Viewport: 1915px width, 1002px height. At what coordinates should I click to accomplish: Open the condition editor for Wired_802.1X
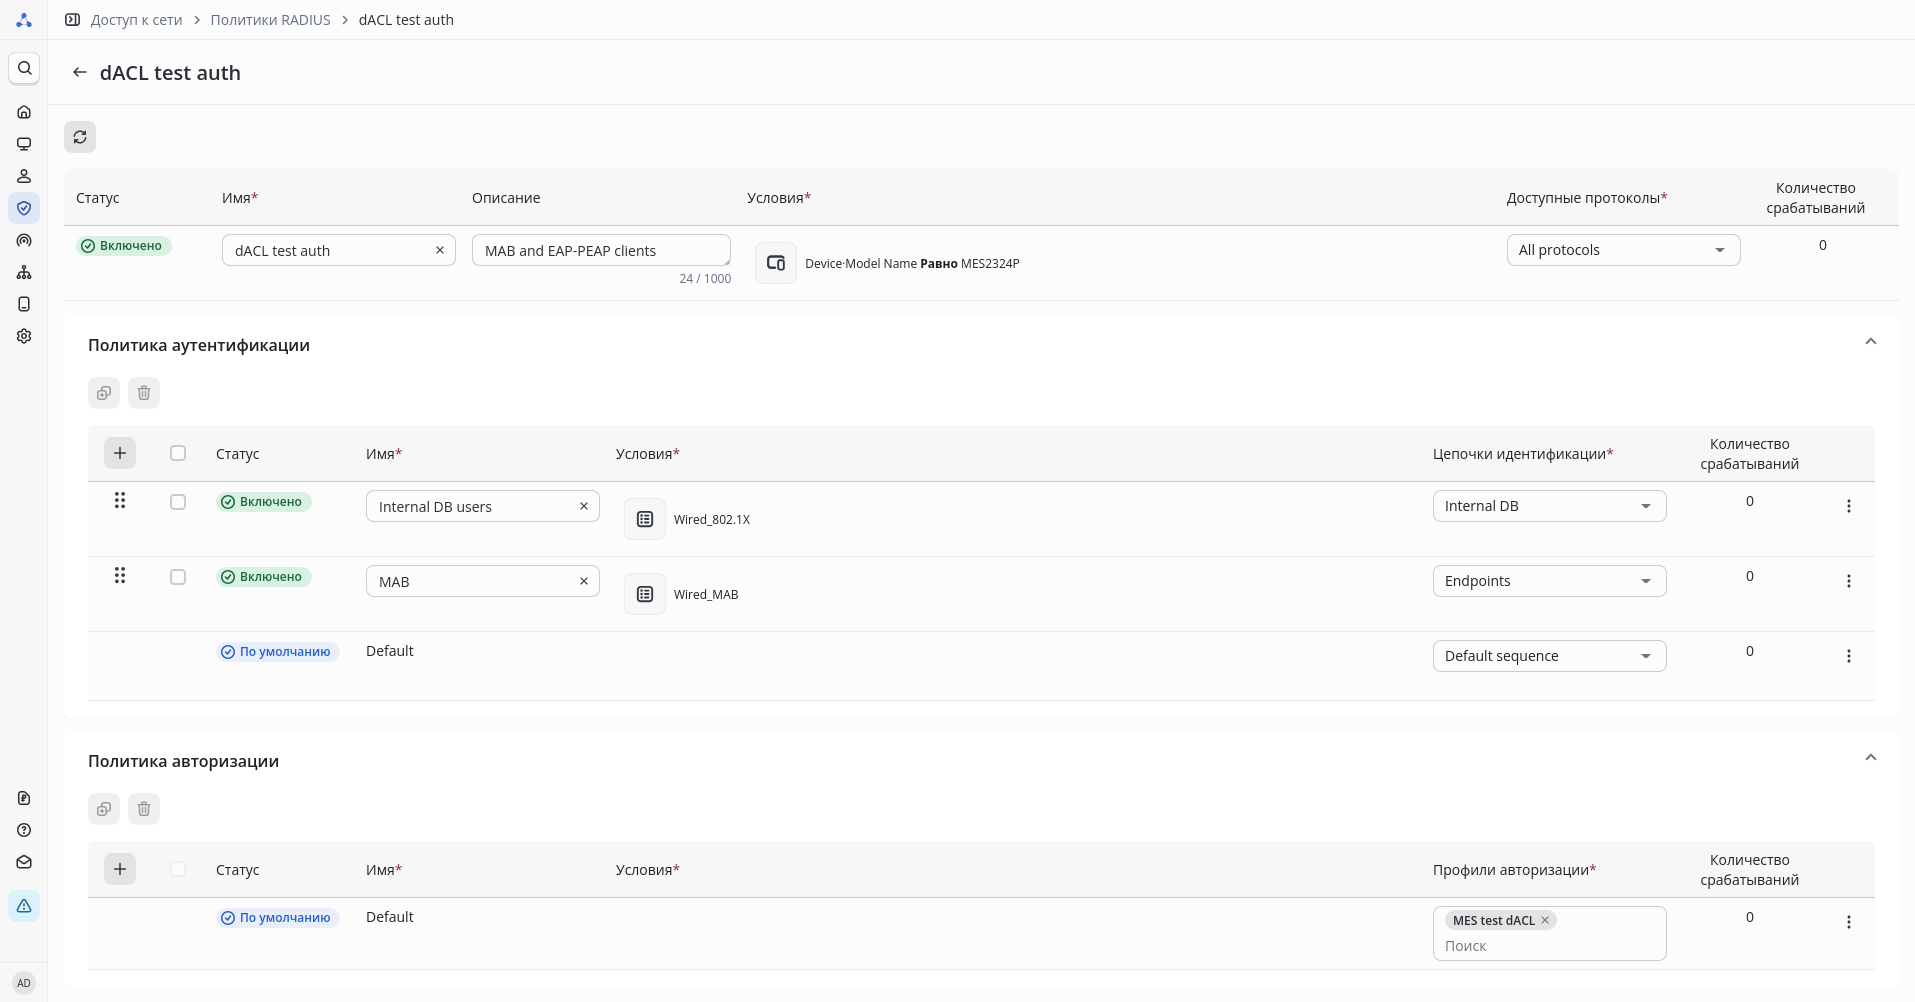pyautogui.click(x=645, y=519)
